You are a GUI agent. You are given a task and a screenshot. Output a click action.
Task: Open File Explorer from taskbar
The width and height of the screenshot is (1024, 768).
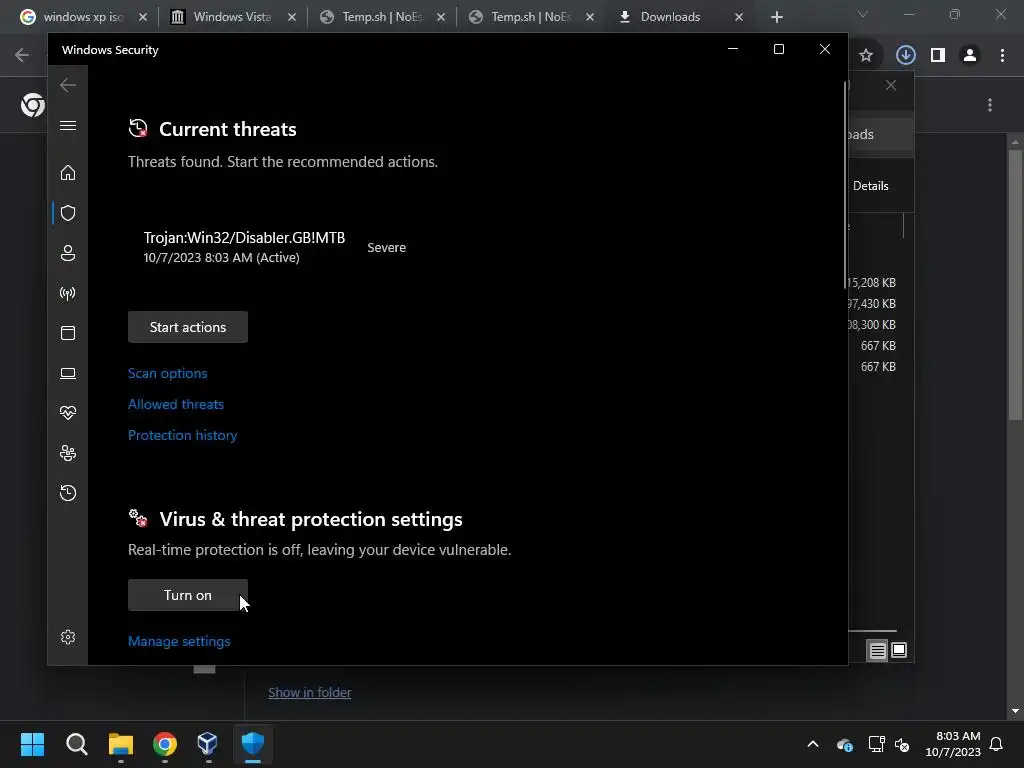click(x=121, y=744)
